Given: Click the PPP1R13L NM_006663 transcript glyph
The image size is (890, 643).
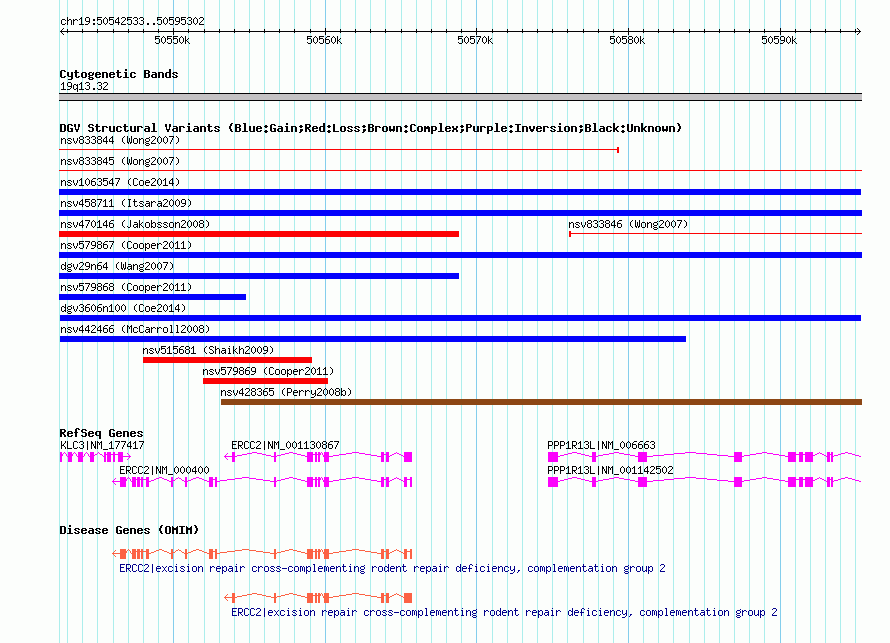Looking at the screenshot, I should 704,457.
